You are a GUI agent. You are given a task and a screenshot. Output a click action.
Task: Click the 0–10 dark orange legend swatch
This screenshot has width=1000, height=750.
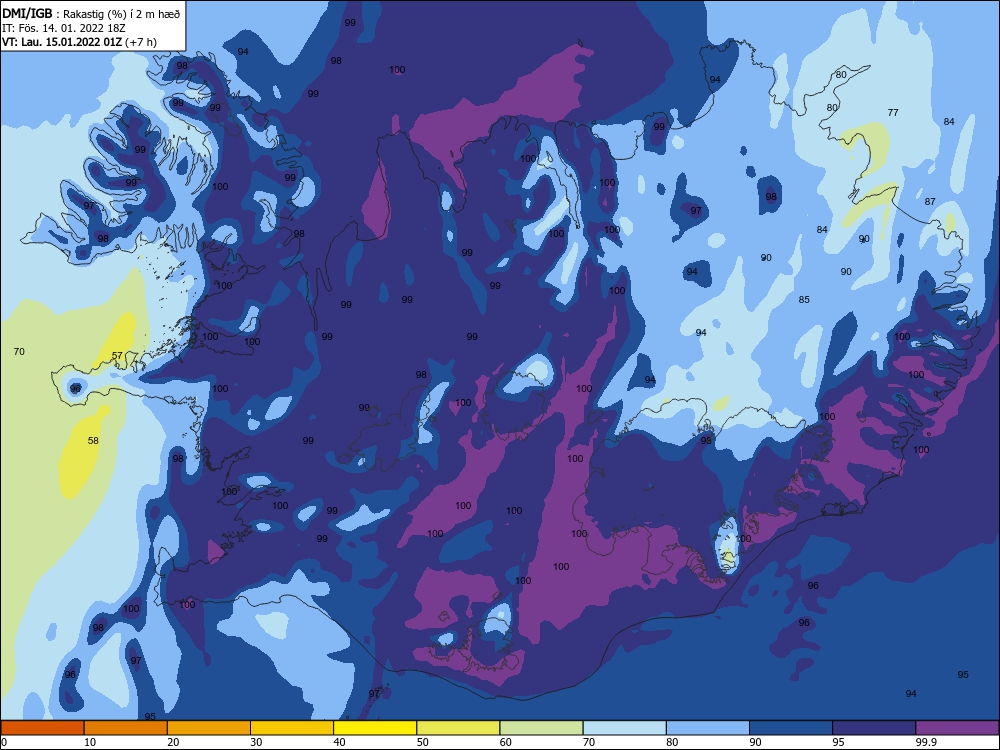pos(42,728)
